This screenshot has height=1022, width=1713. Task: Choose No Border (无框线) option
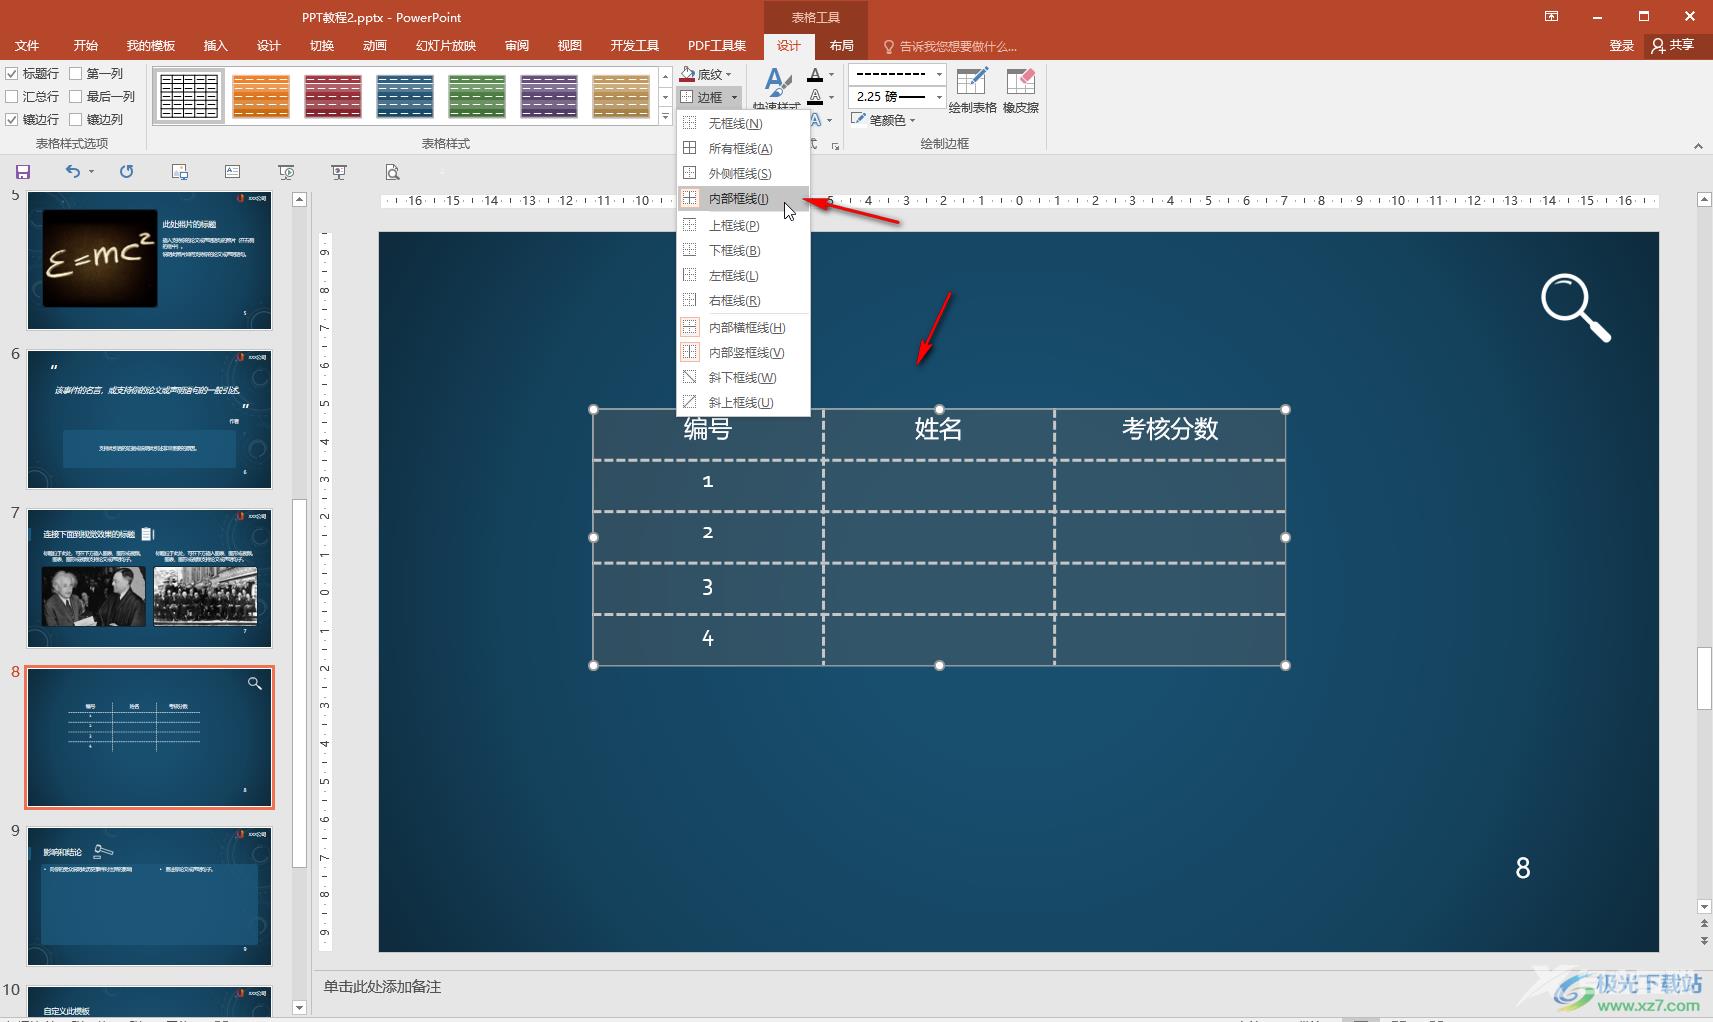coord(743,123)
